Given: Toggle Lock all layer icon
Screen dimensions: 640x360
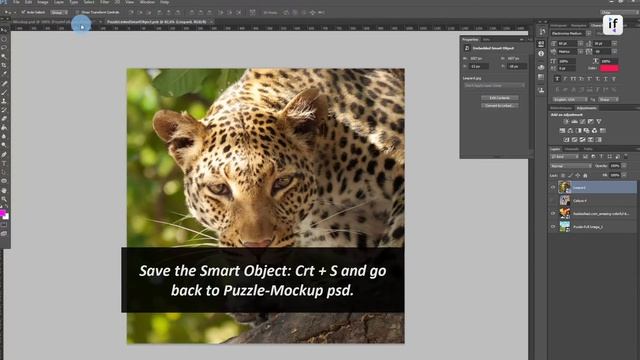Looking at the screenshot, I should point(585,176).
